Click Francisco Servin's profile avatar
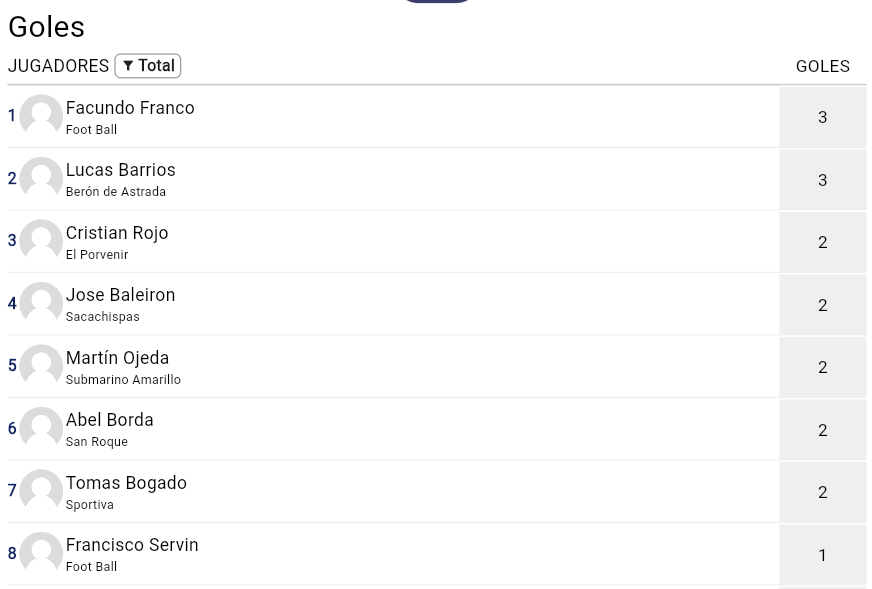The height and width of the screenshot is (589, 872). tap(41, 553)
